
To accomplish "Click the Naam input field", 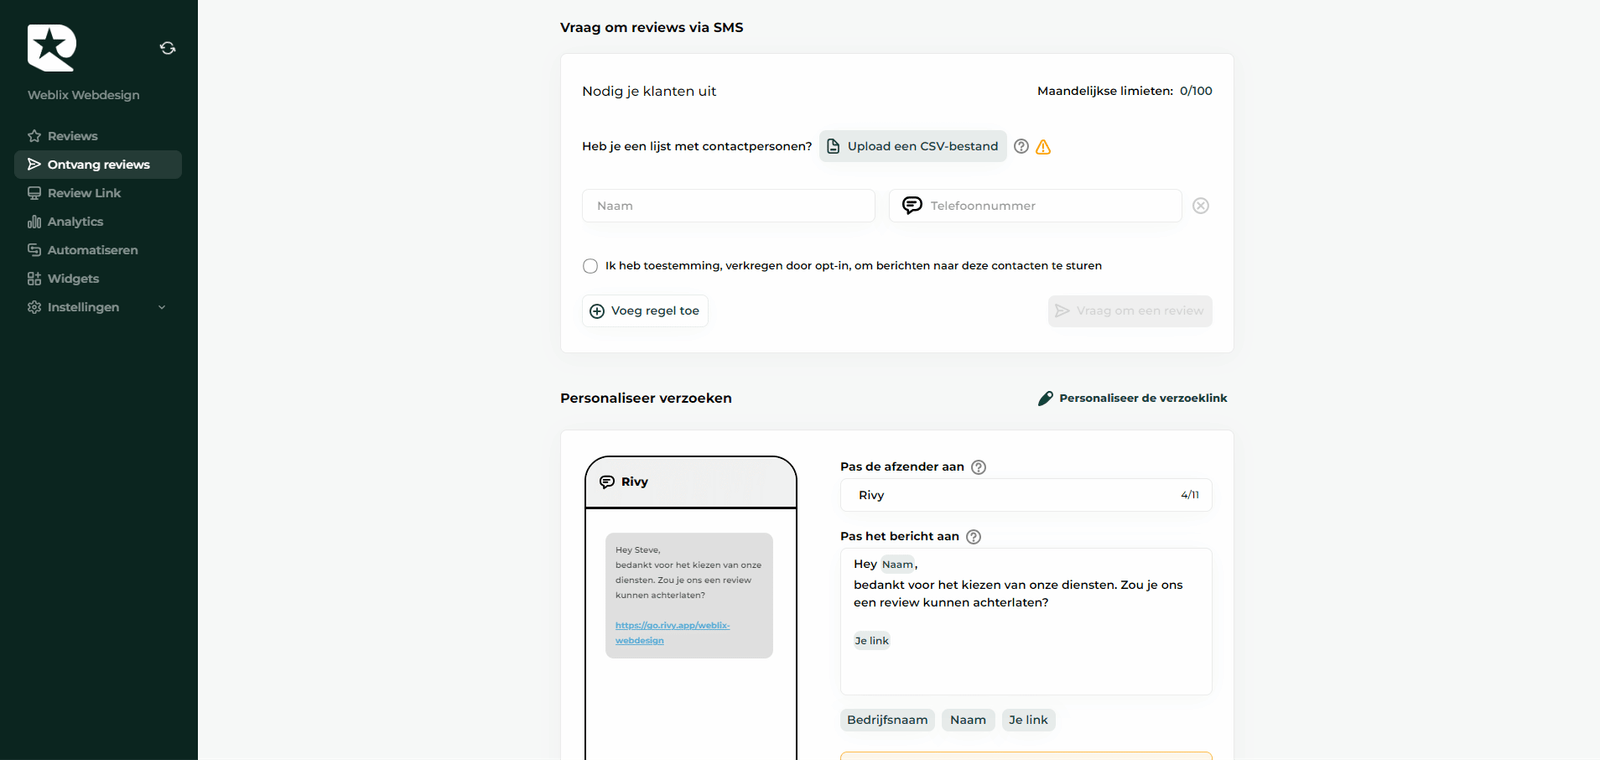I will click(x=728, y=206).
